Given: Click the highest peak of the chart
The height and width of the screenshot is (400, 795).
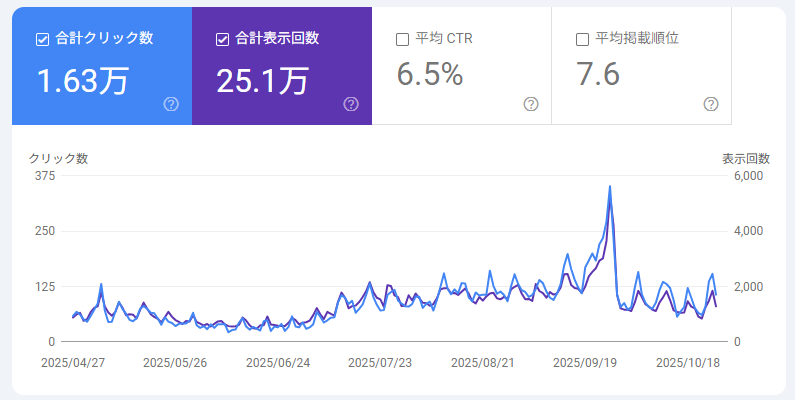Looking at the screenshot, I should (x=609, y=187).
